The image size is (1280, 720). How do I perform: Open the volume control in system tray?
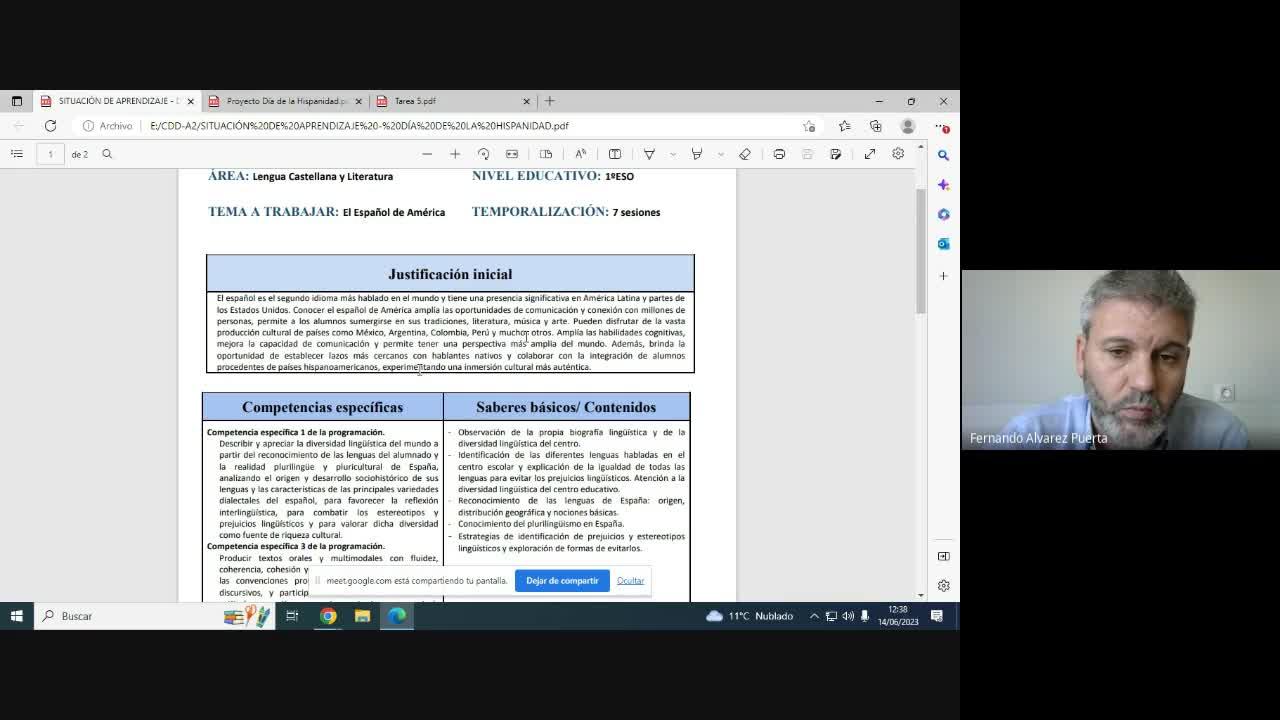tap(848, 616)
